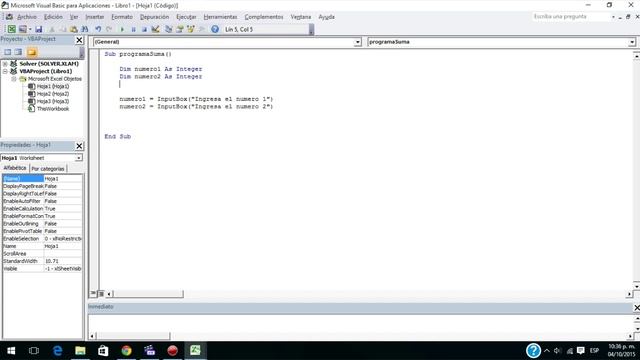
Task: Run the macro with the play icon
Action: point(122,29)
